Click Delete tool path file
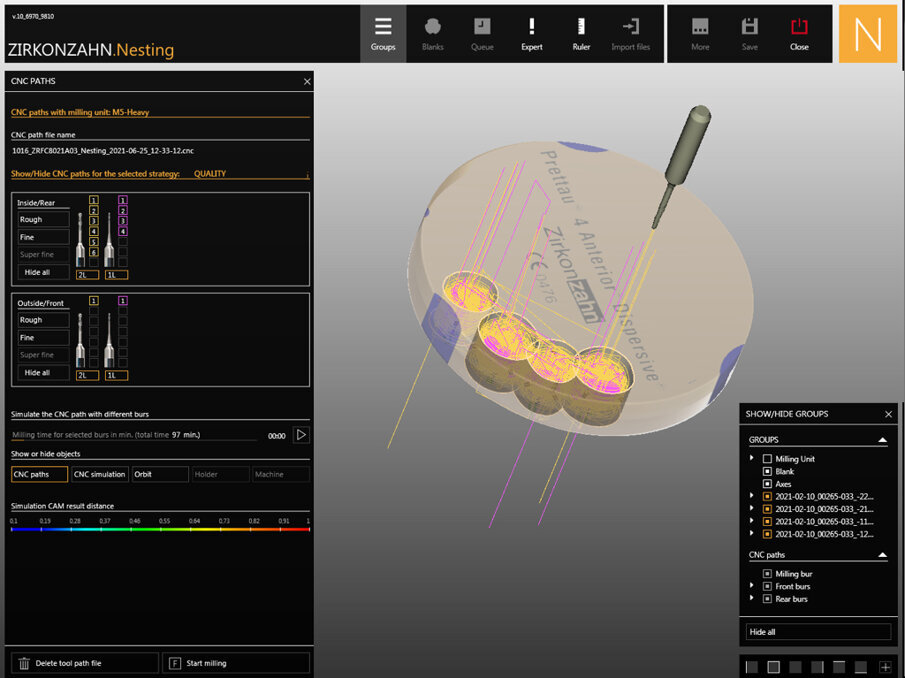Viewport: 905px width, 678px height. [x=85, y=662]
